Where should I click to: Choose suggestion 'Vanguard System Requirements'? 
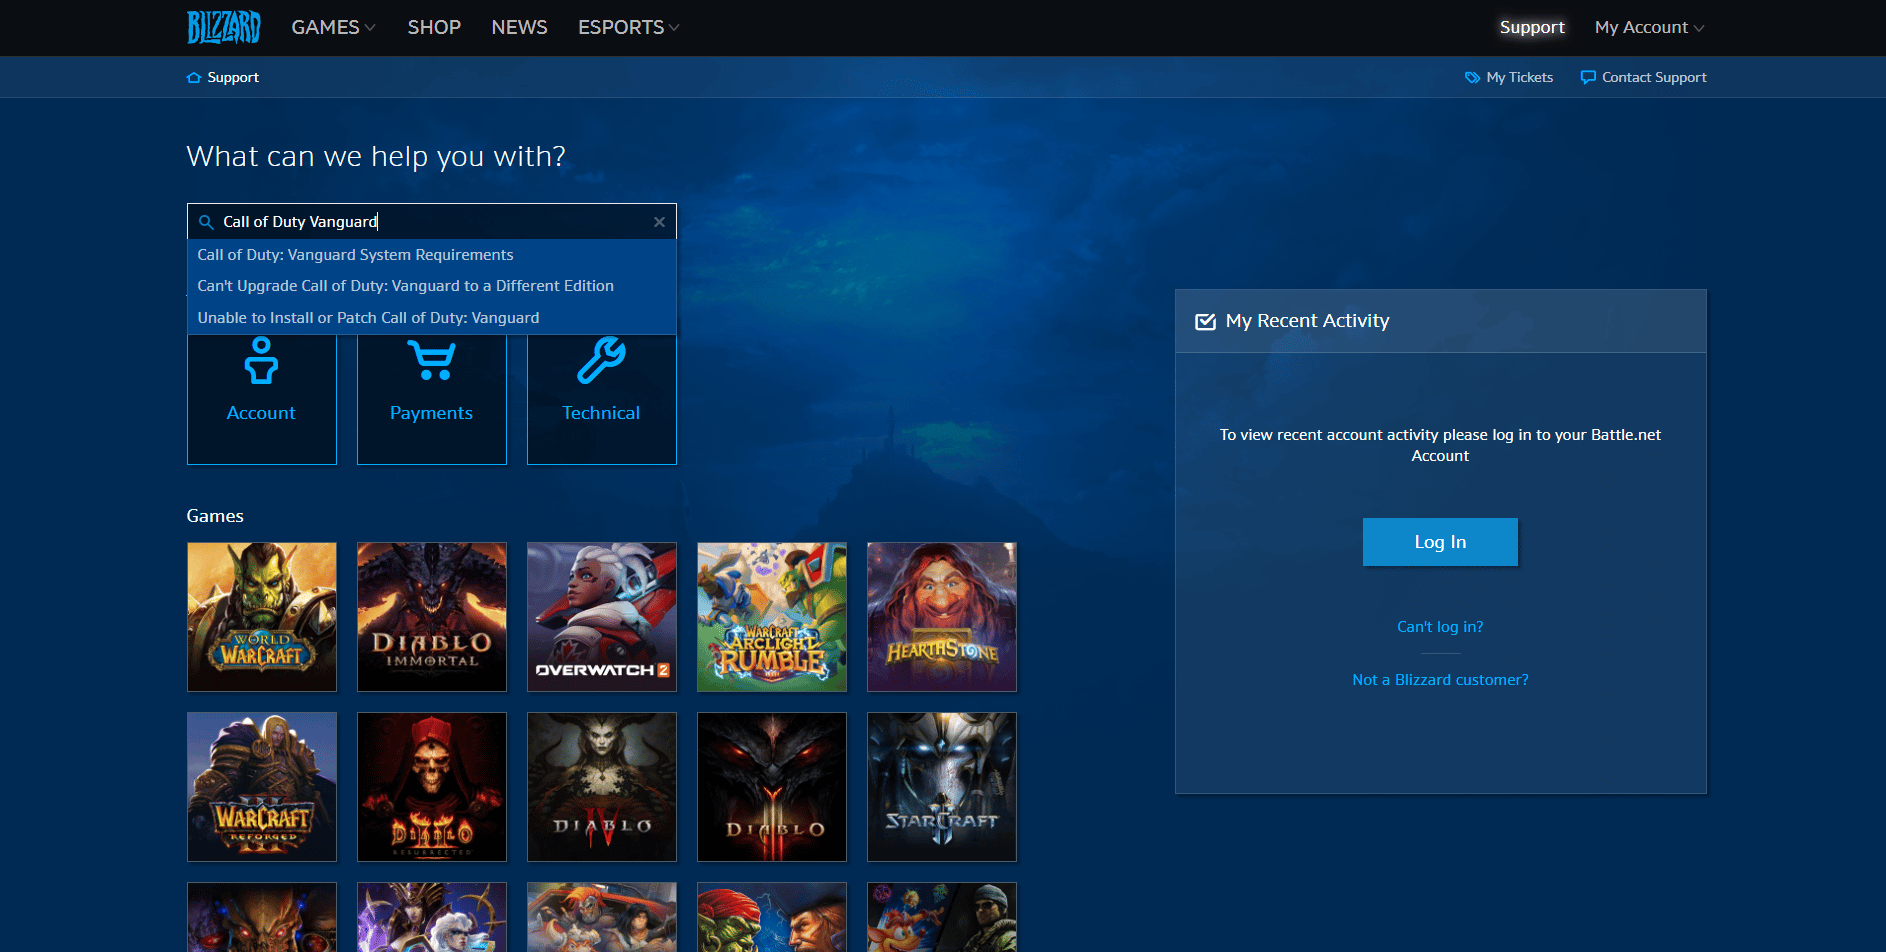pyautogui.click(x=432, y=255)
